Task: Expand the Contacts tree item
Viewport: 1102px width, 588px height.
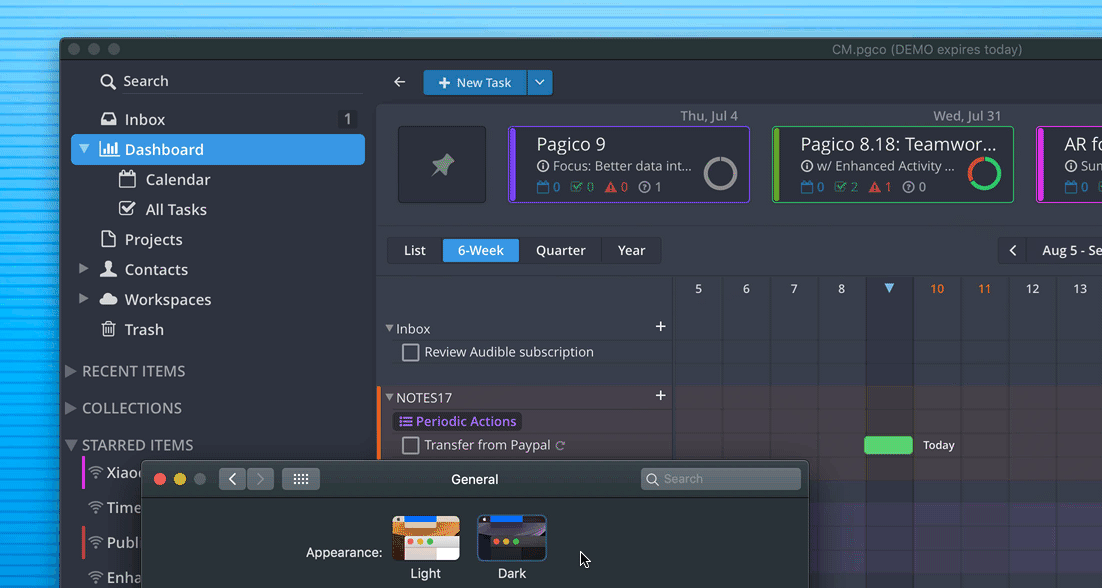Action: pos(84,268)
